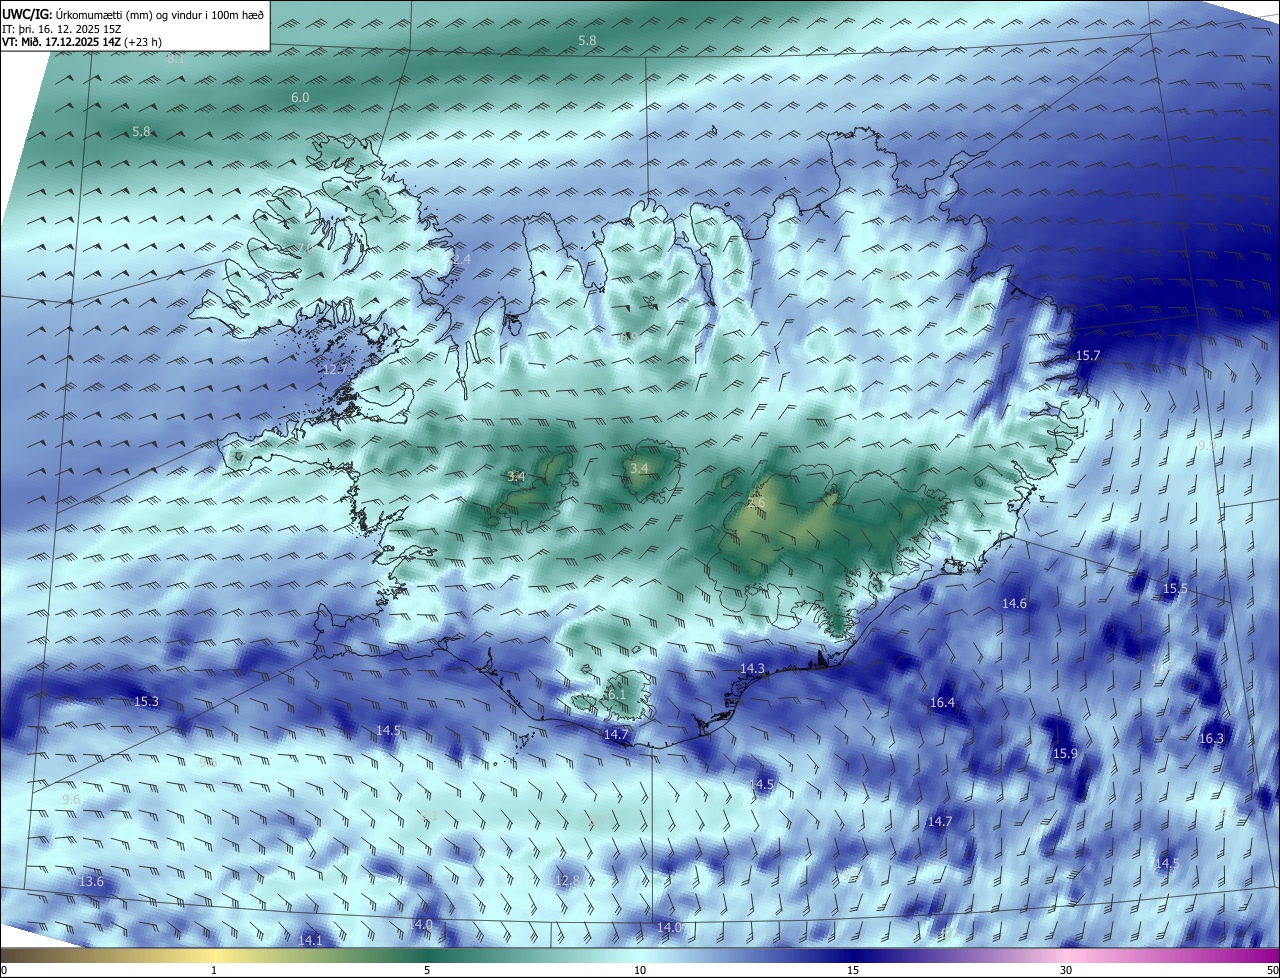Click the "(+23 h)" forecast offset text
Viewport: 1280px width, 978px height.
143,42
